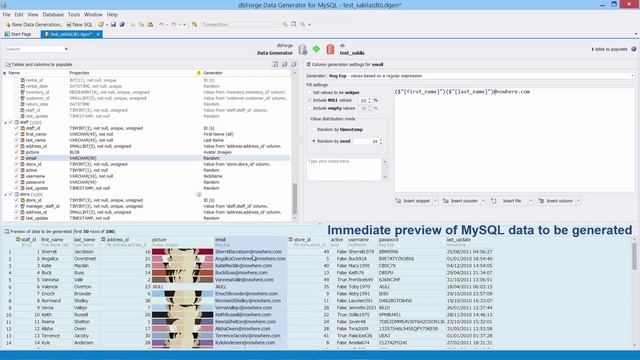Click the NULL values percentage stepper
The height and width of the screenshot is (360, 640).
(369, 100)
